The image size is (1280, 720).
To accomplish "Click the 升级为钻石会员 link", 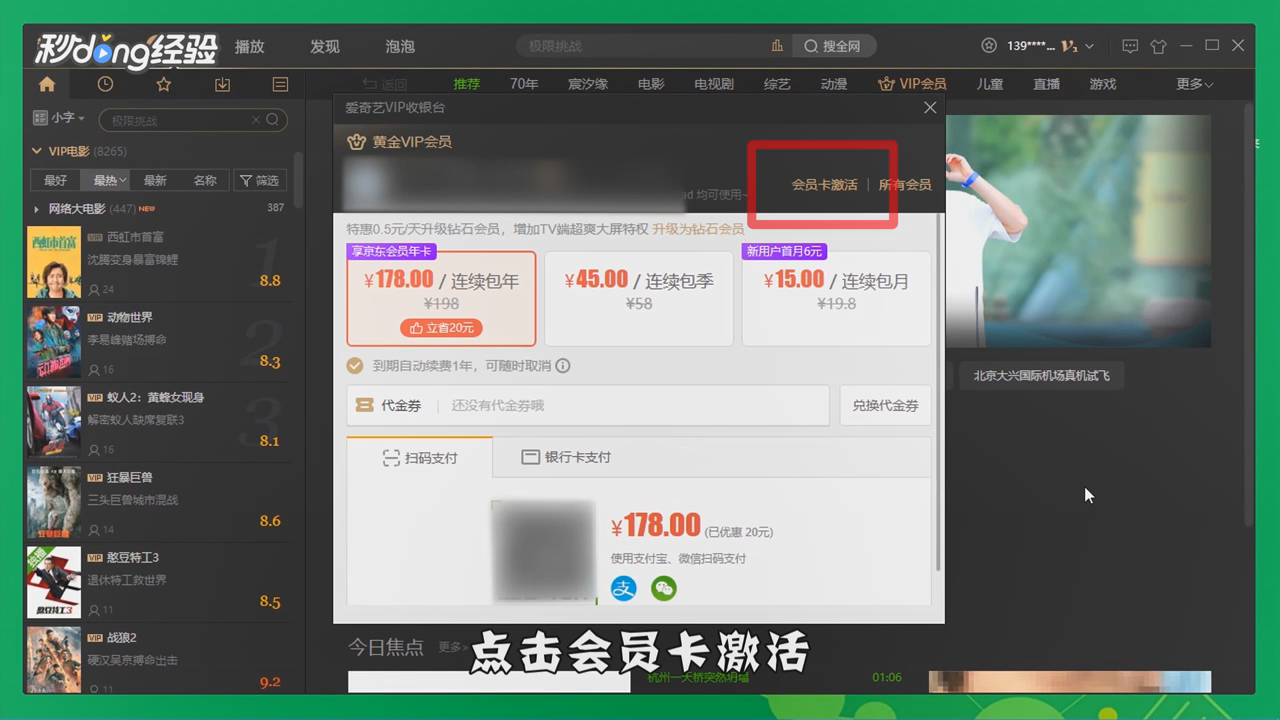I will point(698,229).
